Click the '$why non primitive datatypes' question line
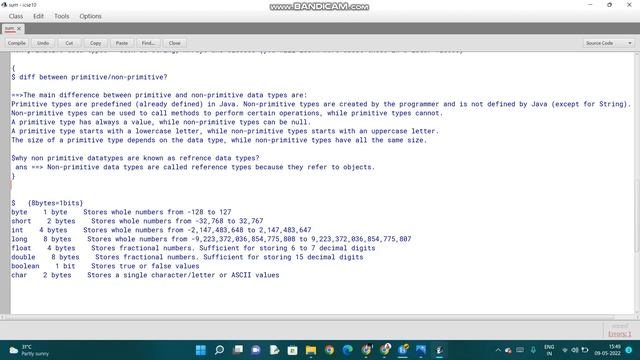 135,158
